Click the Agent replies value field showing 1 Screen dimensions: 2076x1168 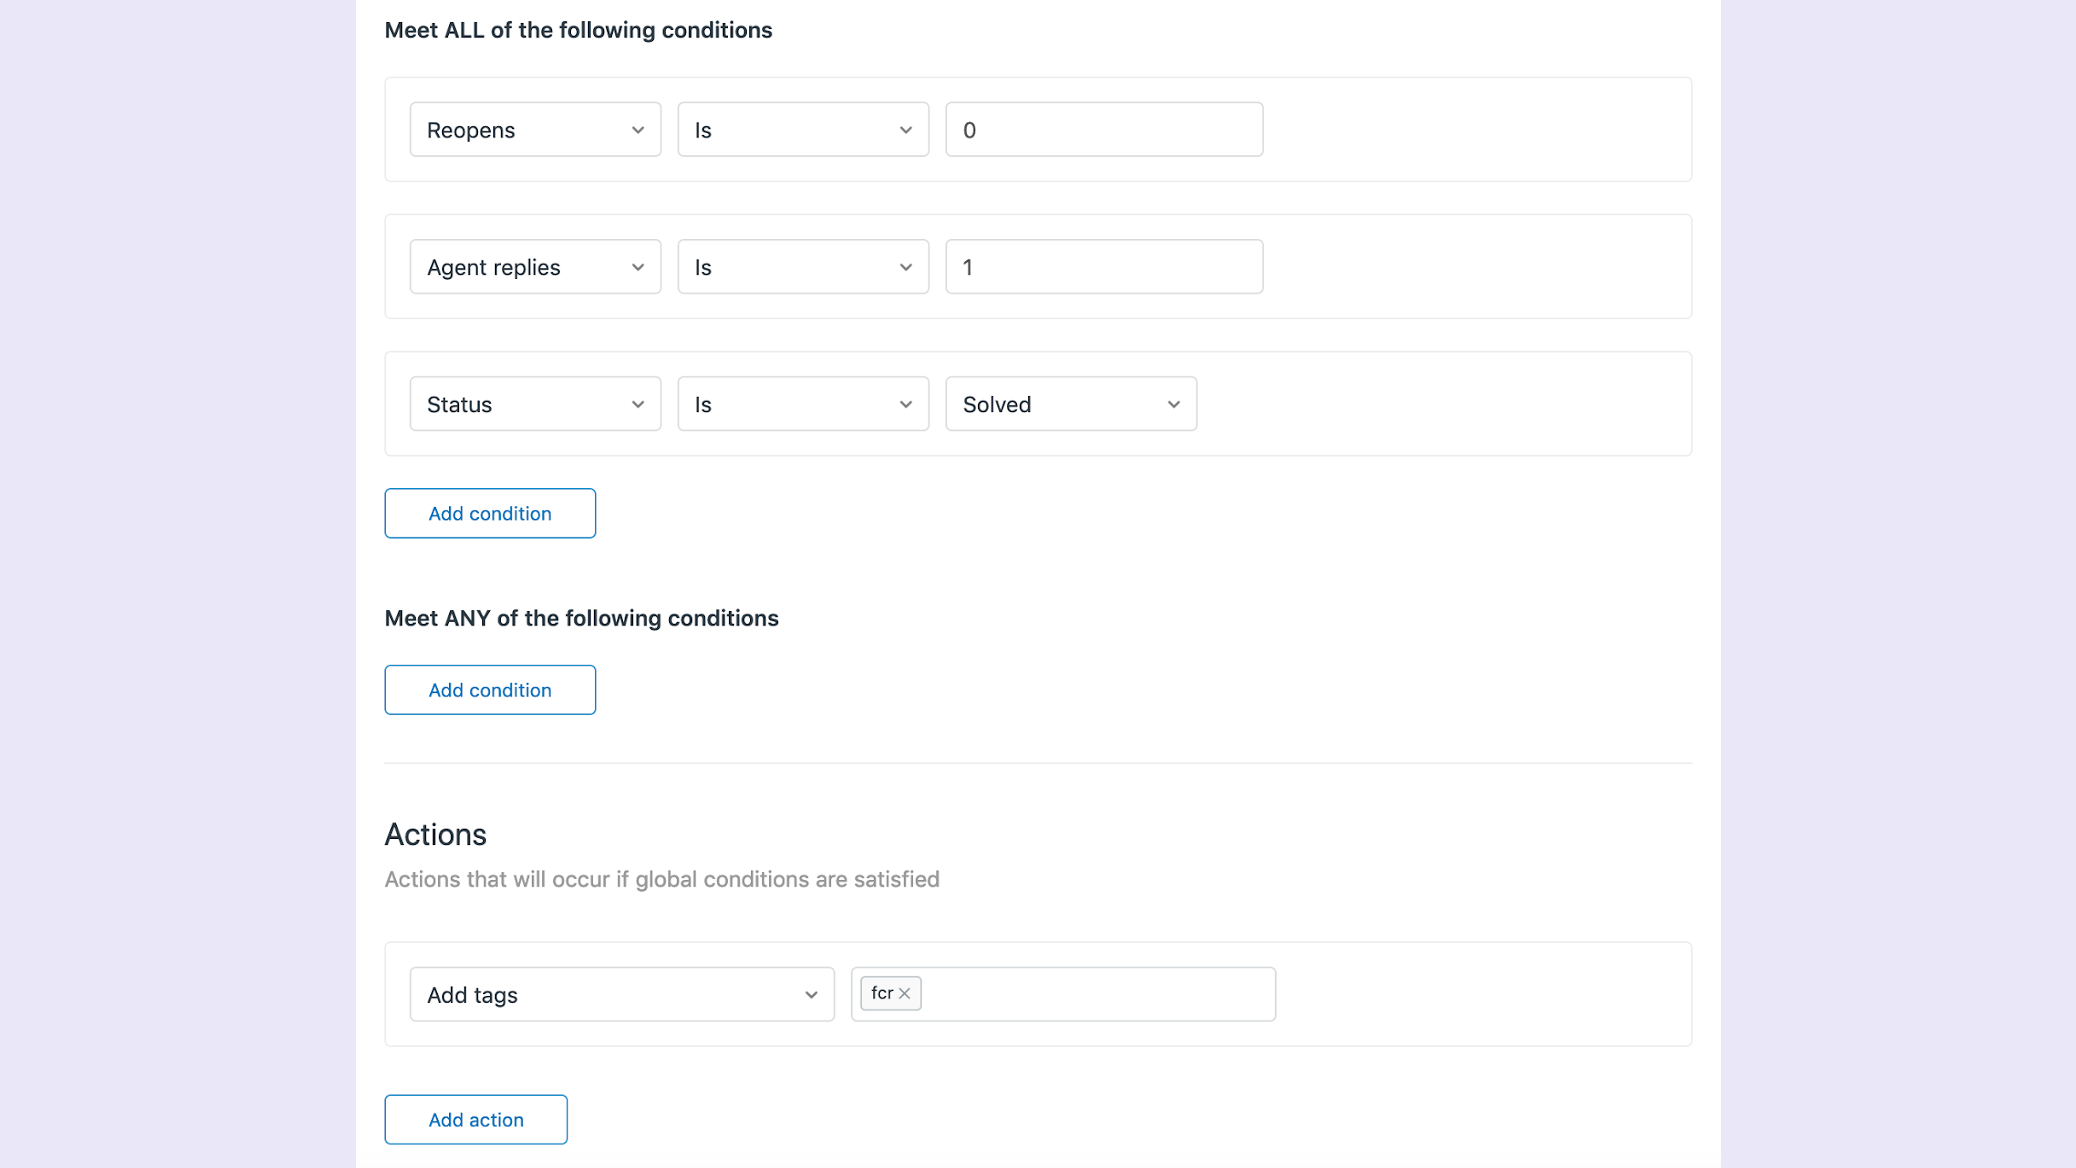pos(1103,266)
